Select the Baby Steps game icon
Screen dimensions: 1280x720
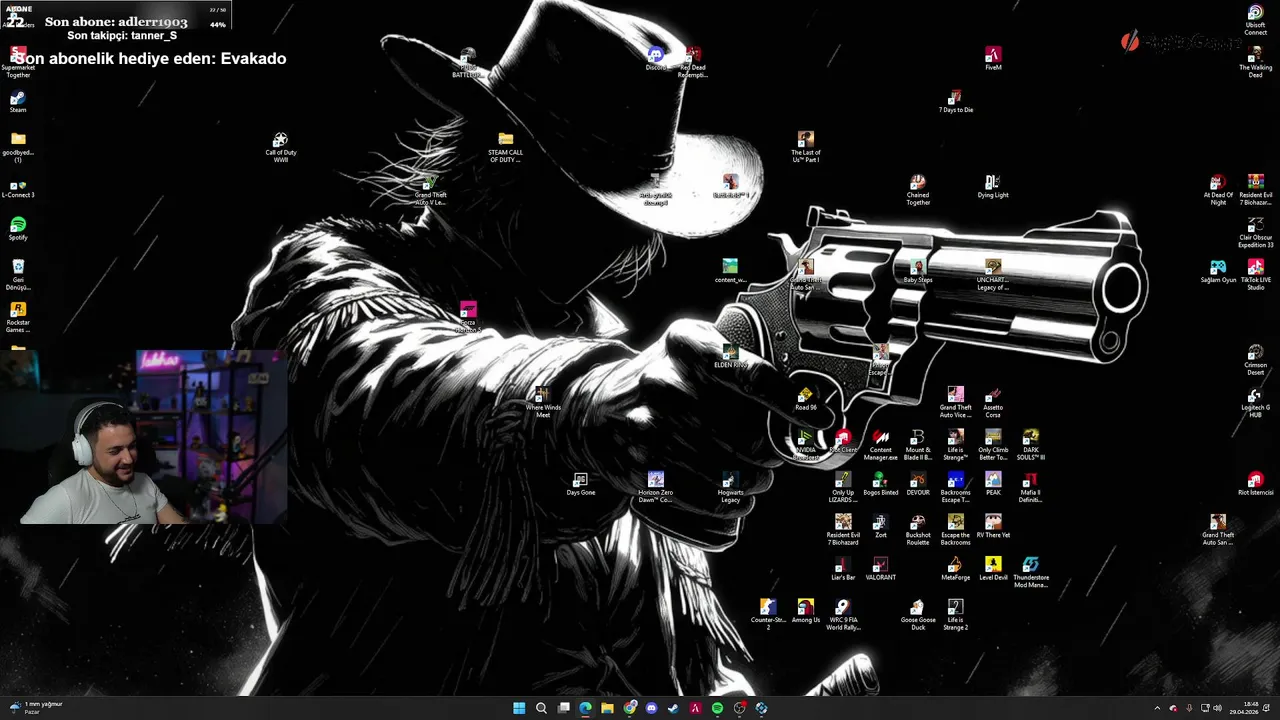[918, 271]
